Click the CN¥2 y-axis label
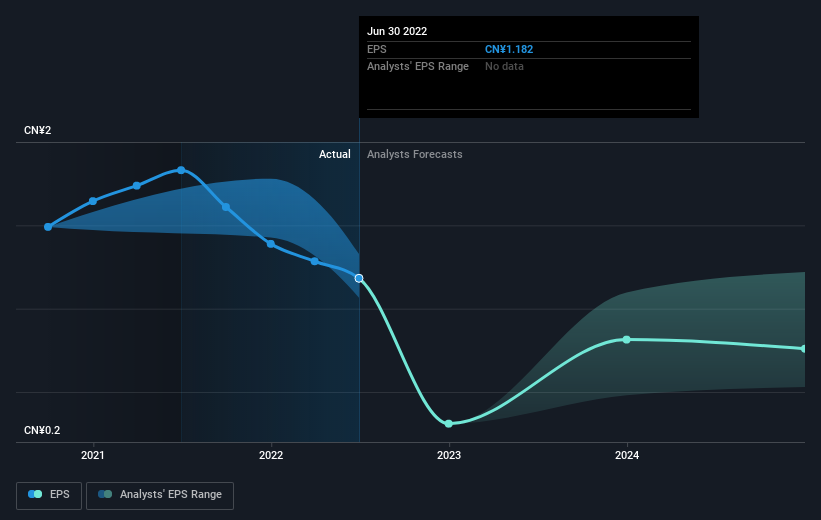Image resolution: width=821 pixels, height=520 pixels. [x=38, y=130]
